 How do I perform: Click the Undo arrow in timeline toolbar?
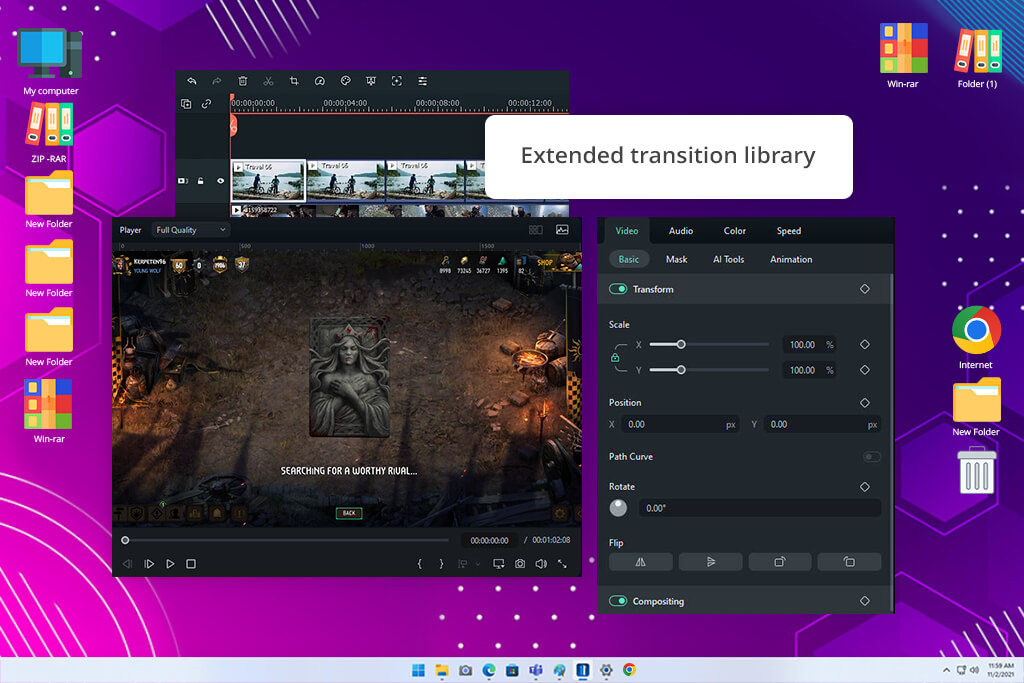coord(191,81)
